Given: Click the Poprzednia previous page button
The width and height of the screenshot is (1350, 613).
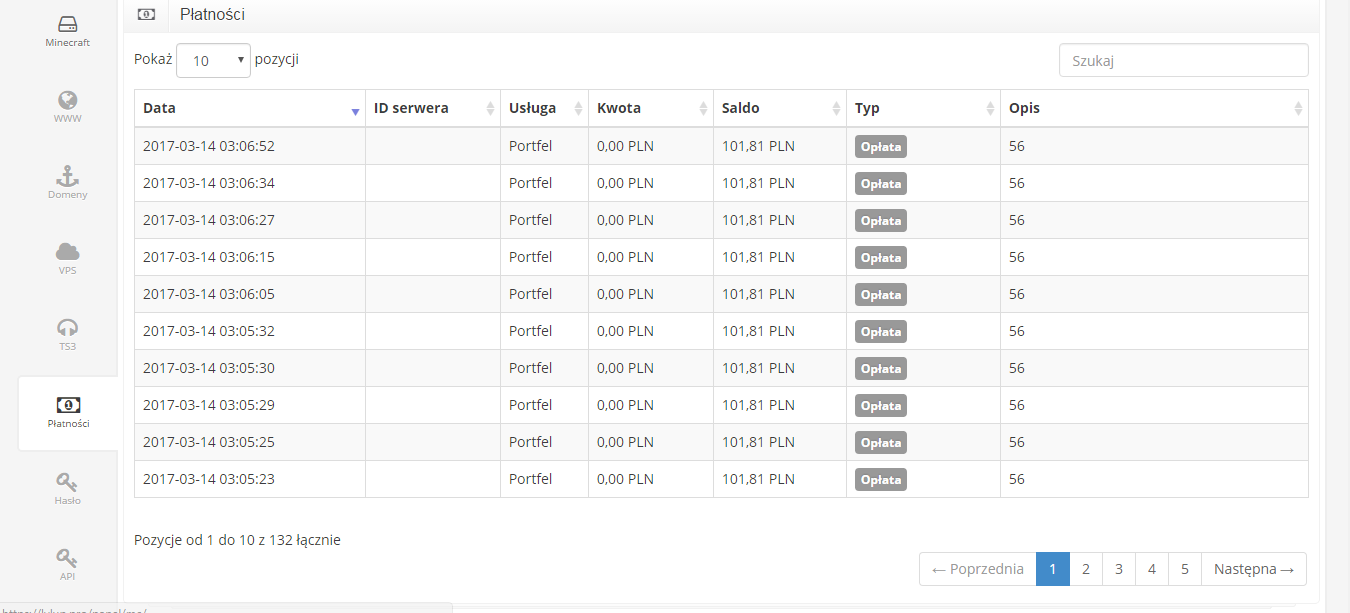Looking at the screenshot, I should point(977,569).
